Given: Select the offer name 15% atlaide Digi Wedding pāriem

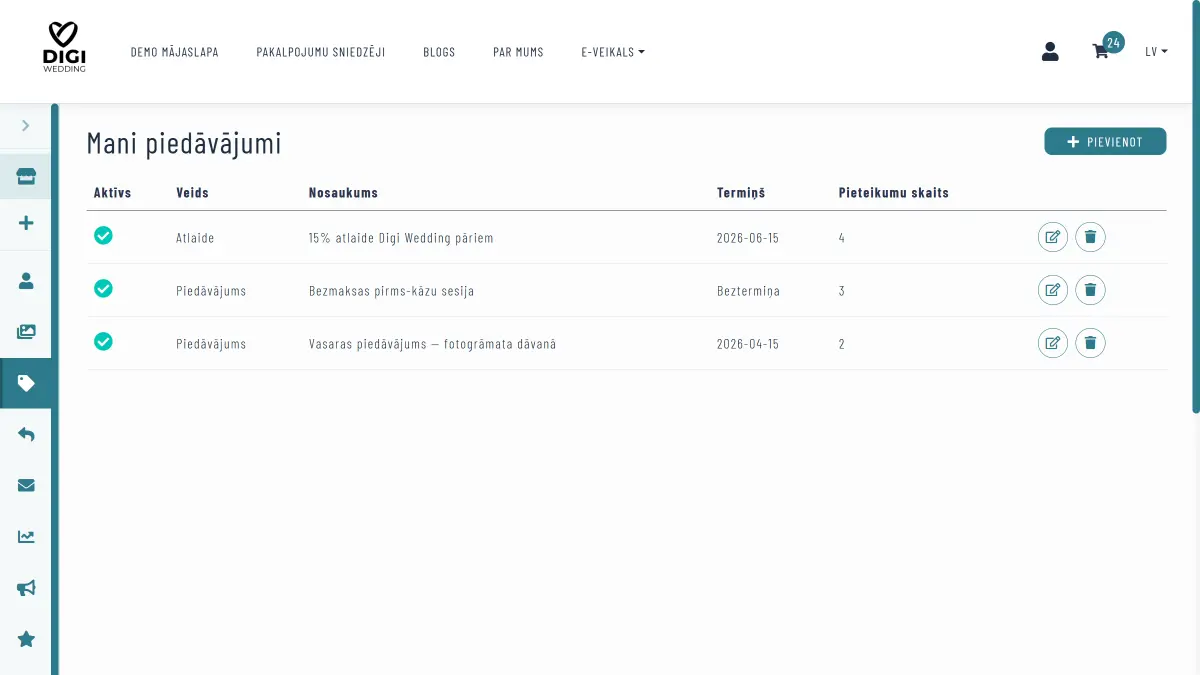Looking at the screenshot, I should 401,238.
